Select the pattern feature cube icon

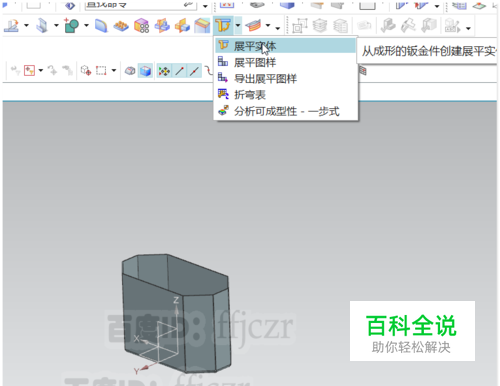(x=141, y=25)
